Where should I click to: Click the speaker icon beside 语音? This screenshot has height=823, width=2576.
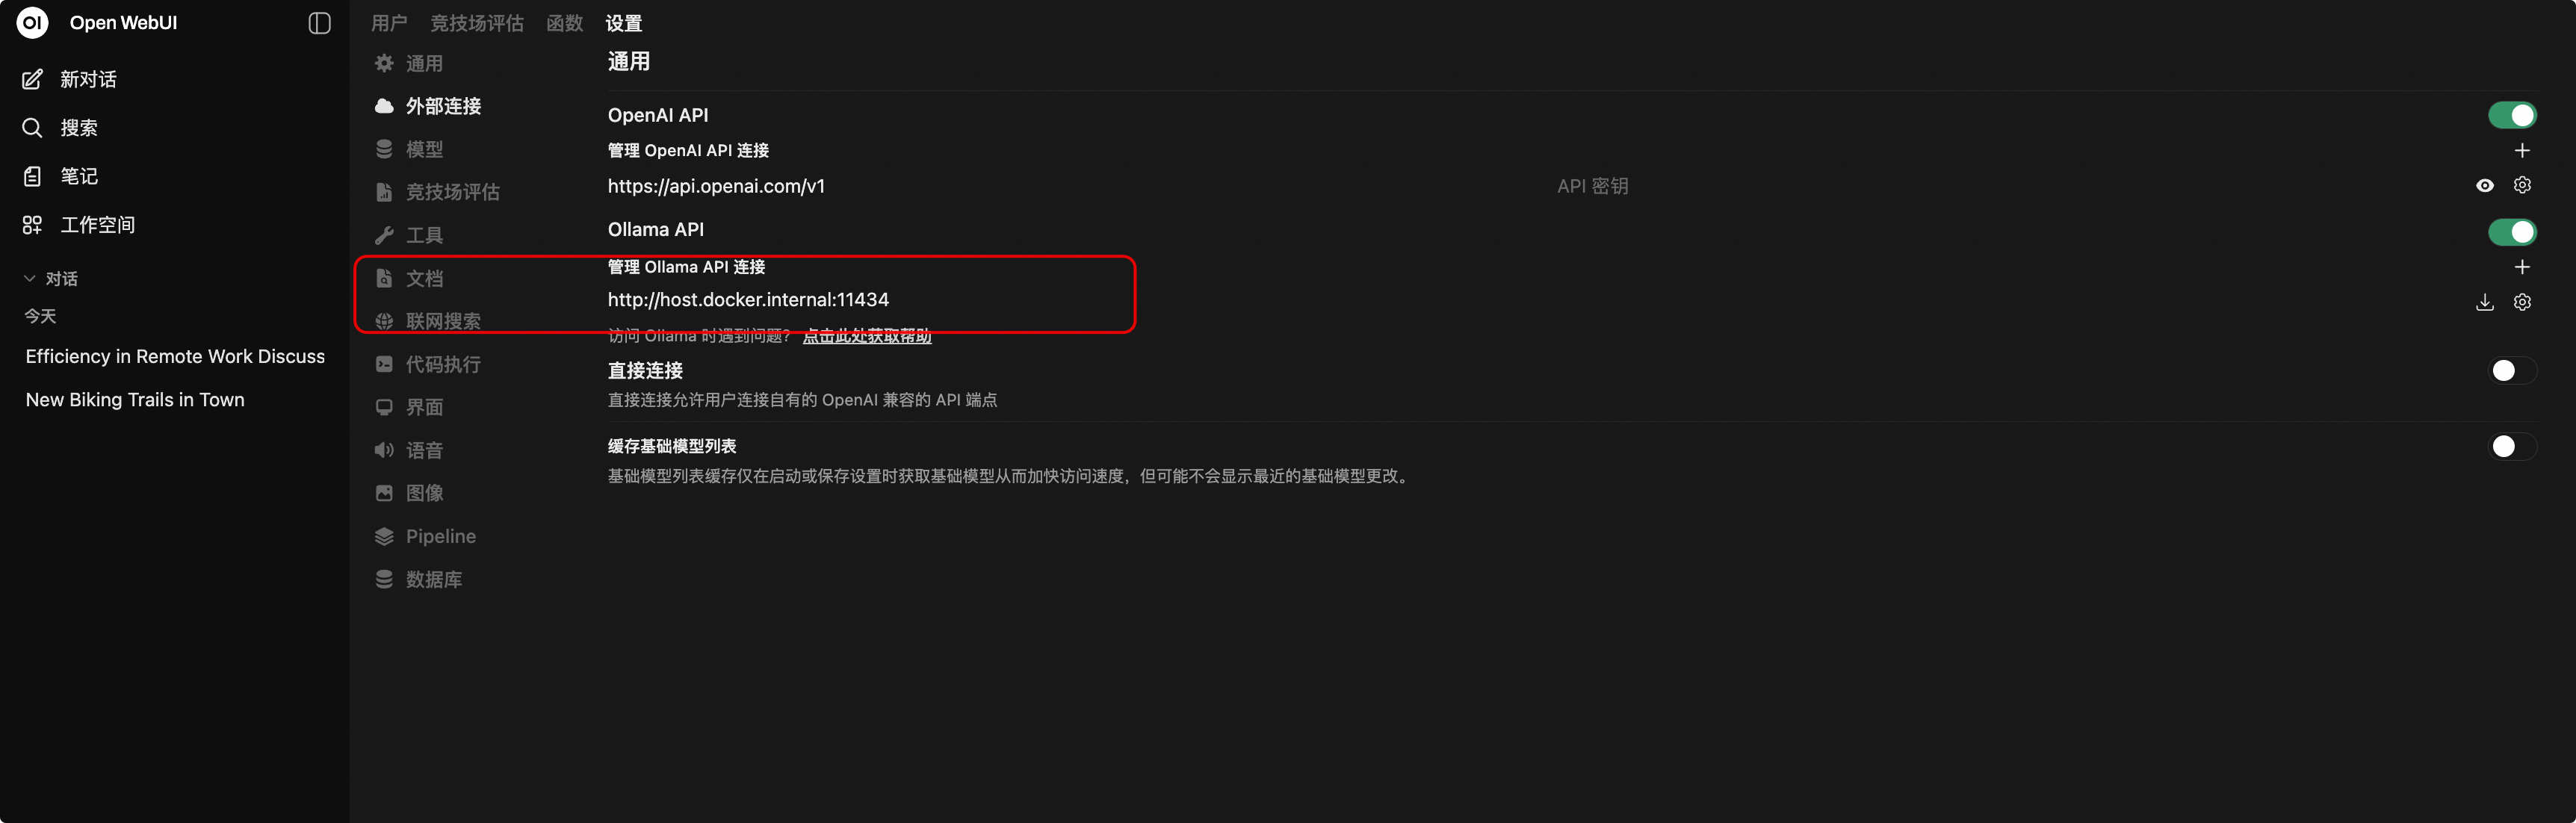pyautogui.click(x=384, y=450)
